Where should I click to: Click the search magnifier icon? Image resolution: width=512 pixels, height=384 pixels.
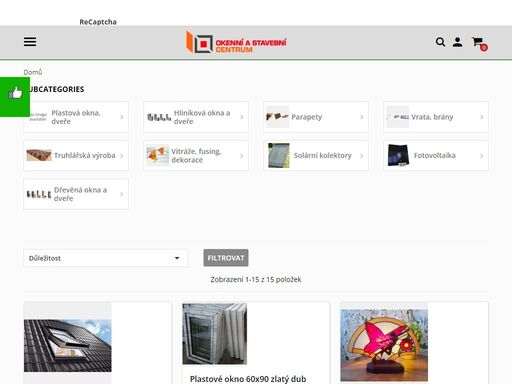pyautogui.click(x=440, y=42)
